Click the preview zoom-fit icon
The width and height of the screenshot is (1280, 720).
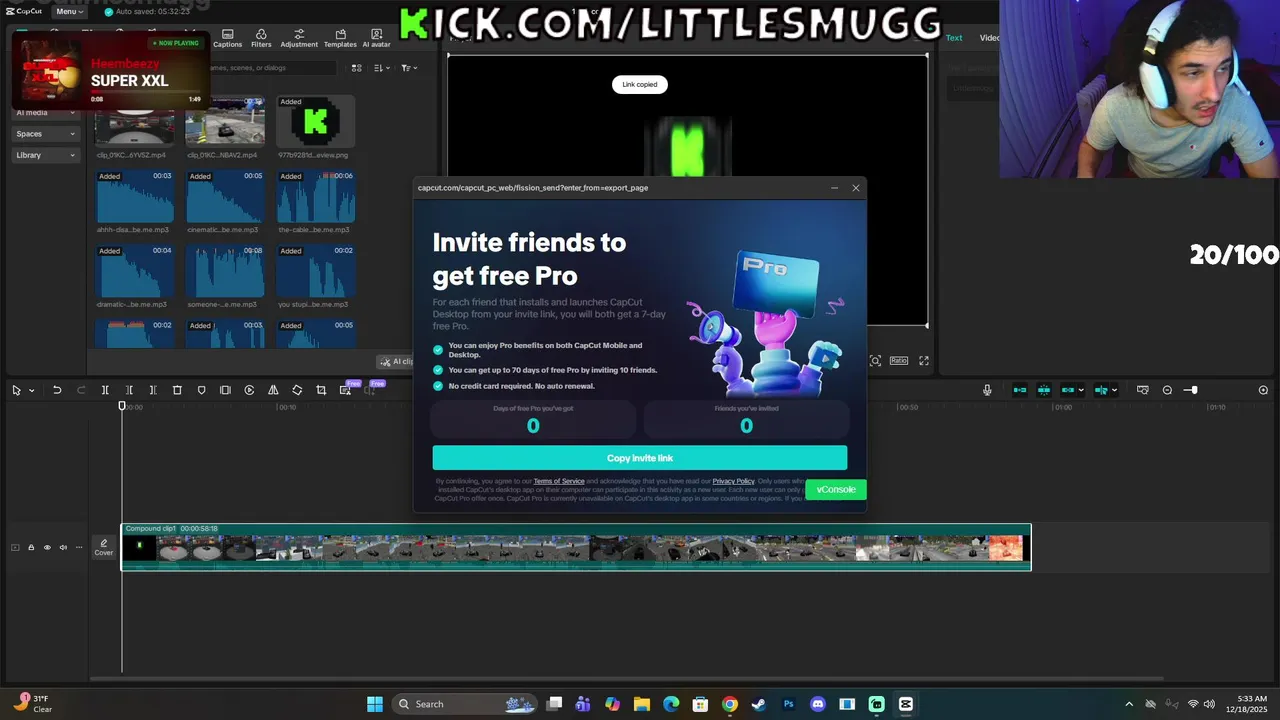pyautogui.click(x=875, y=361)
